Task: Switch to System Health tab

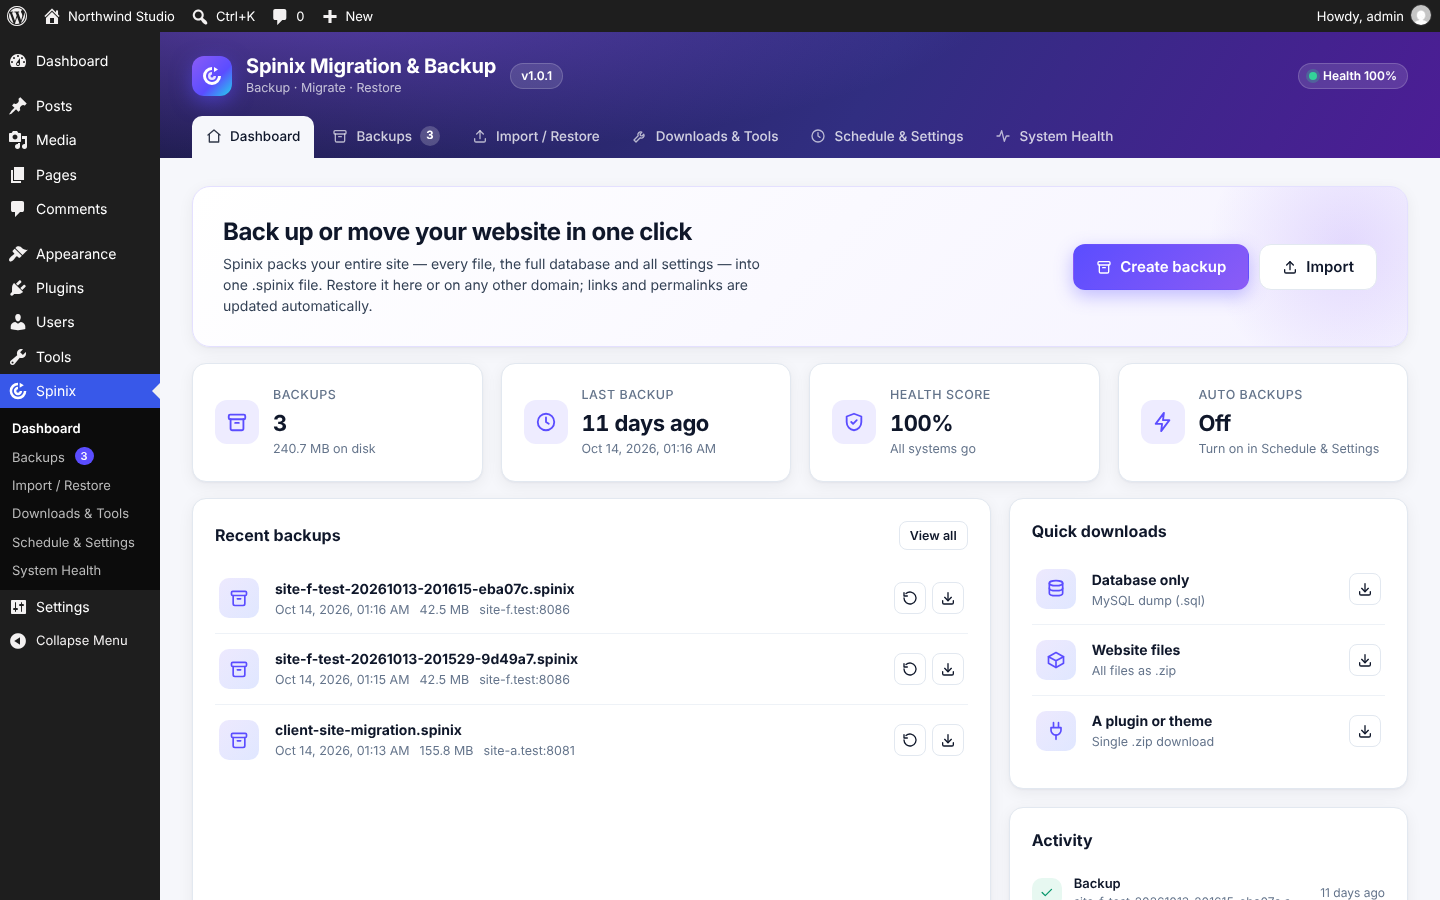Action: [x=1055, y=137]
